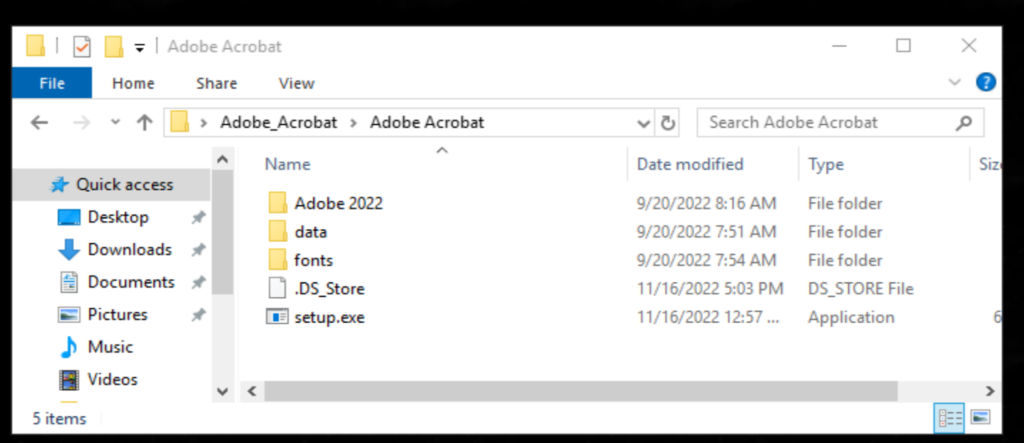Screen dimensions: 1024x443
Task: Open the address bar history dropdown
Action: pyautogui.click(x=644, y=123)
